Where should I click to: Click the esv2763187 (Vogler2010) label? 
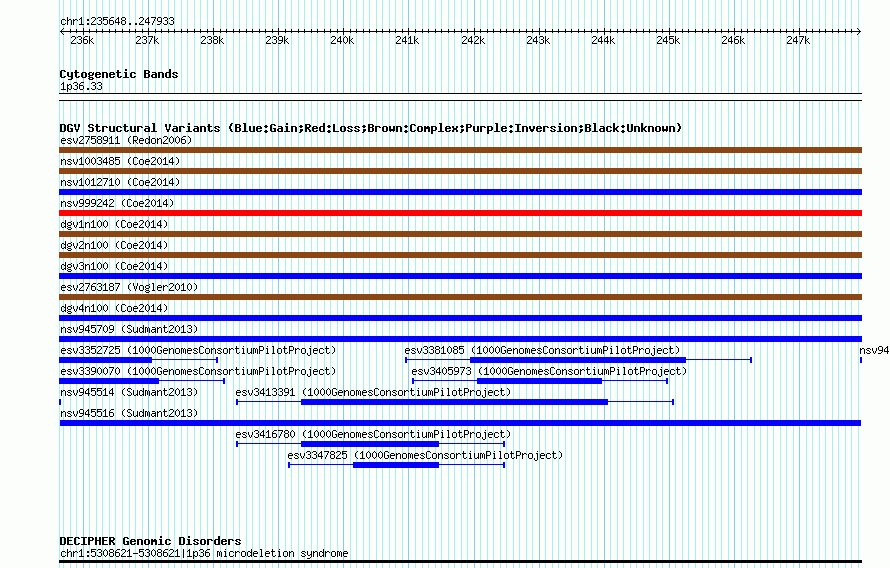(129, 287)
